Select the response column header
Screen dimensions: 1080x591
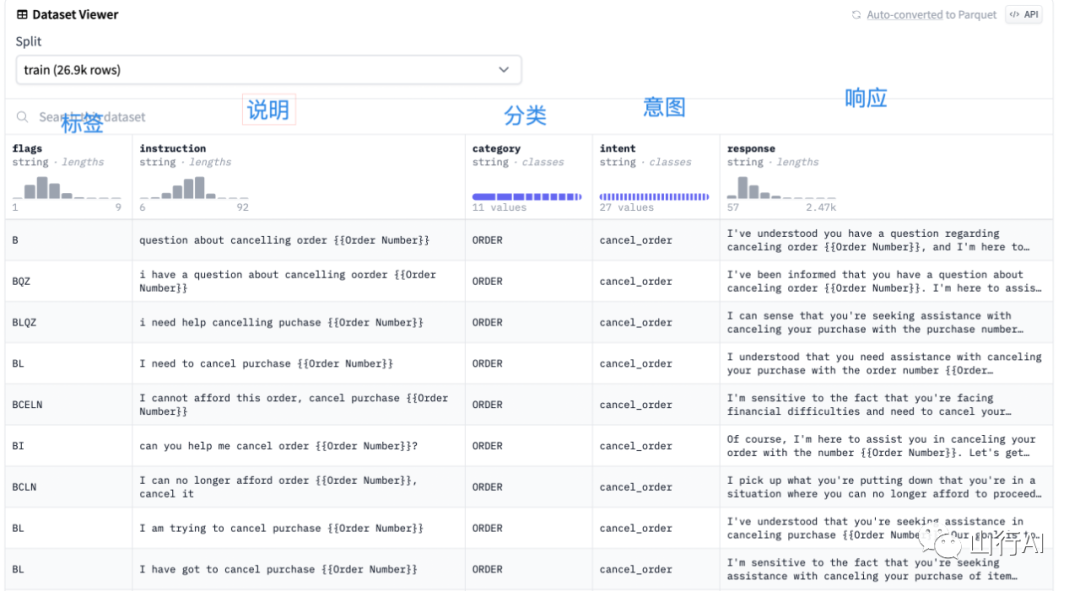(751, 149)
